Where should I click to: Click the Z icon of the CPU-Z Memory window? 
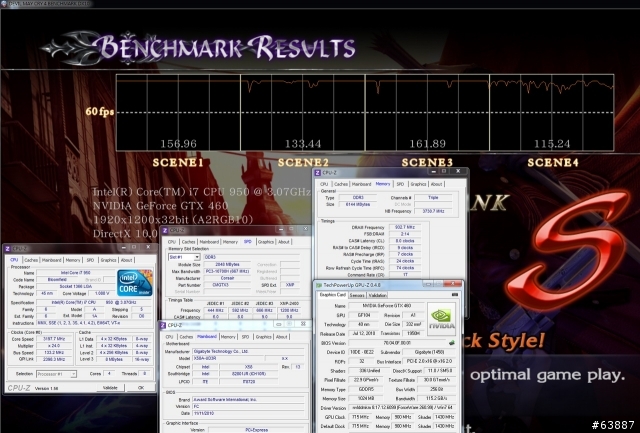(318, 173)
